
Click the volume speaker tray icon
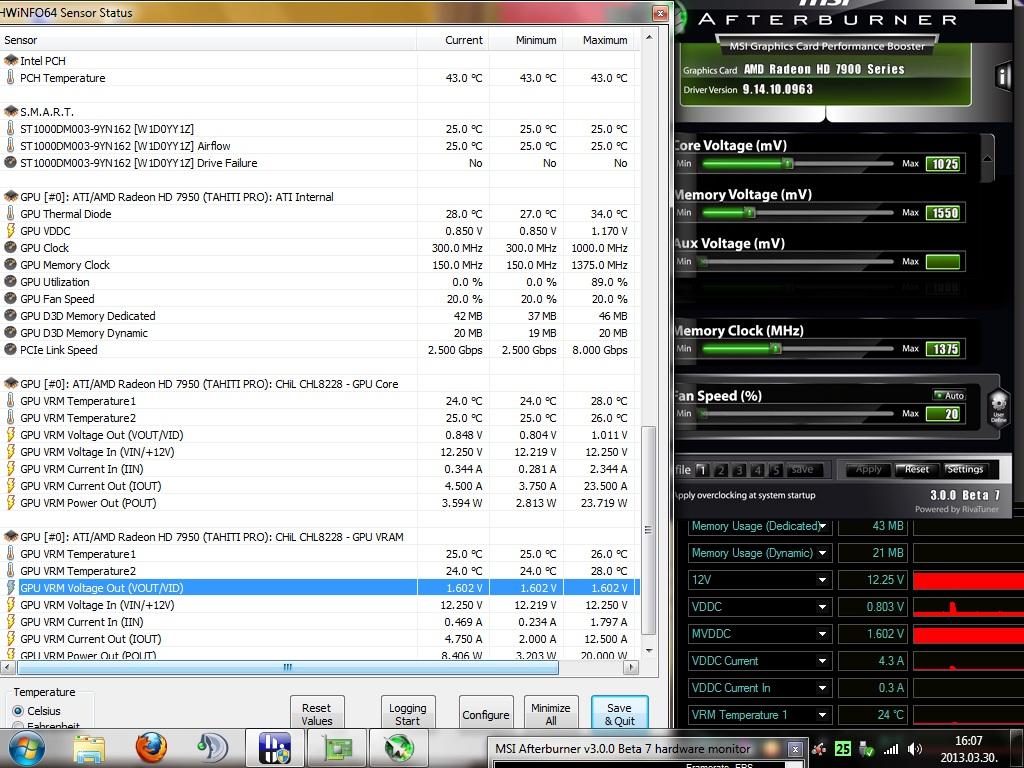pyautogui.click(x=916, y=749)
